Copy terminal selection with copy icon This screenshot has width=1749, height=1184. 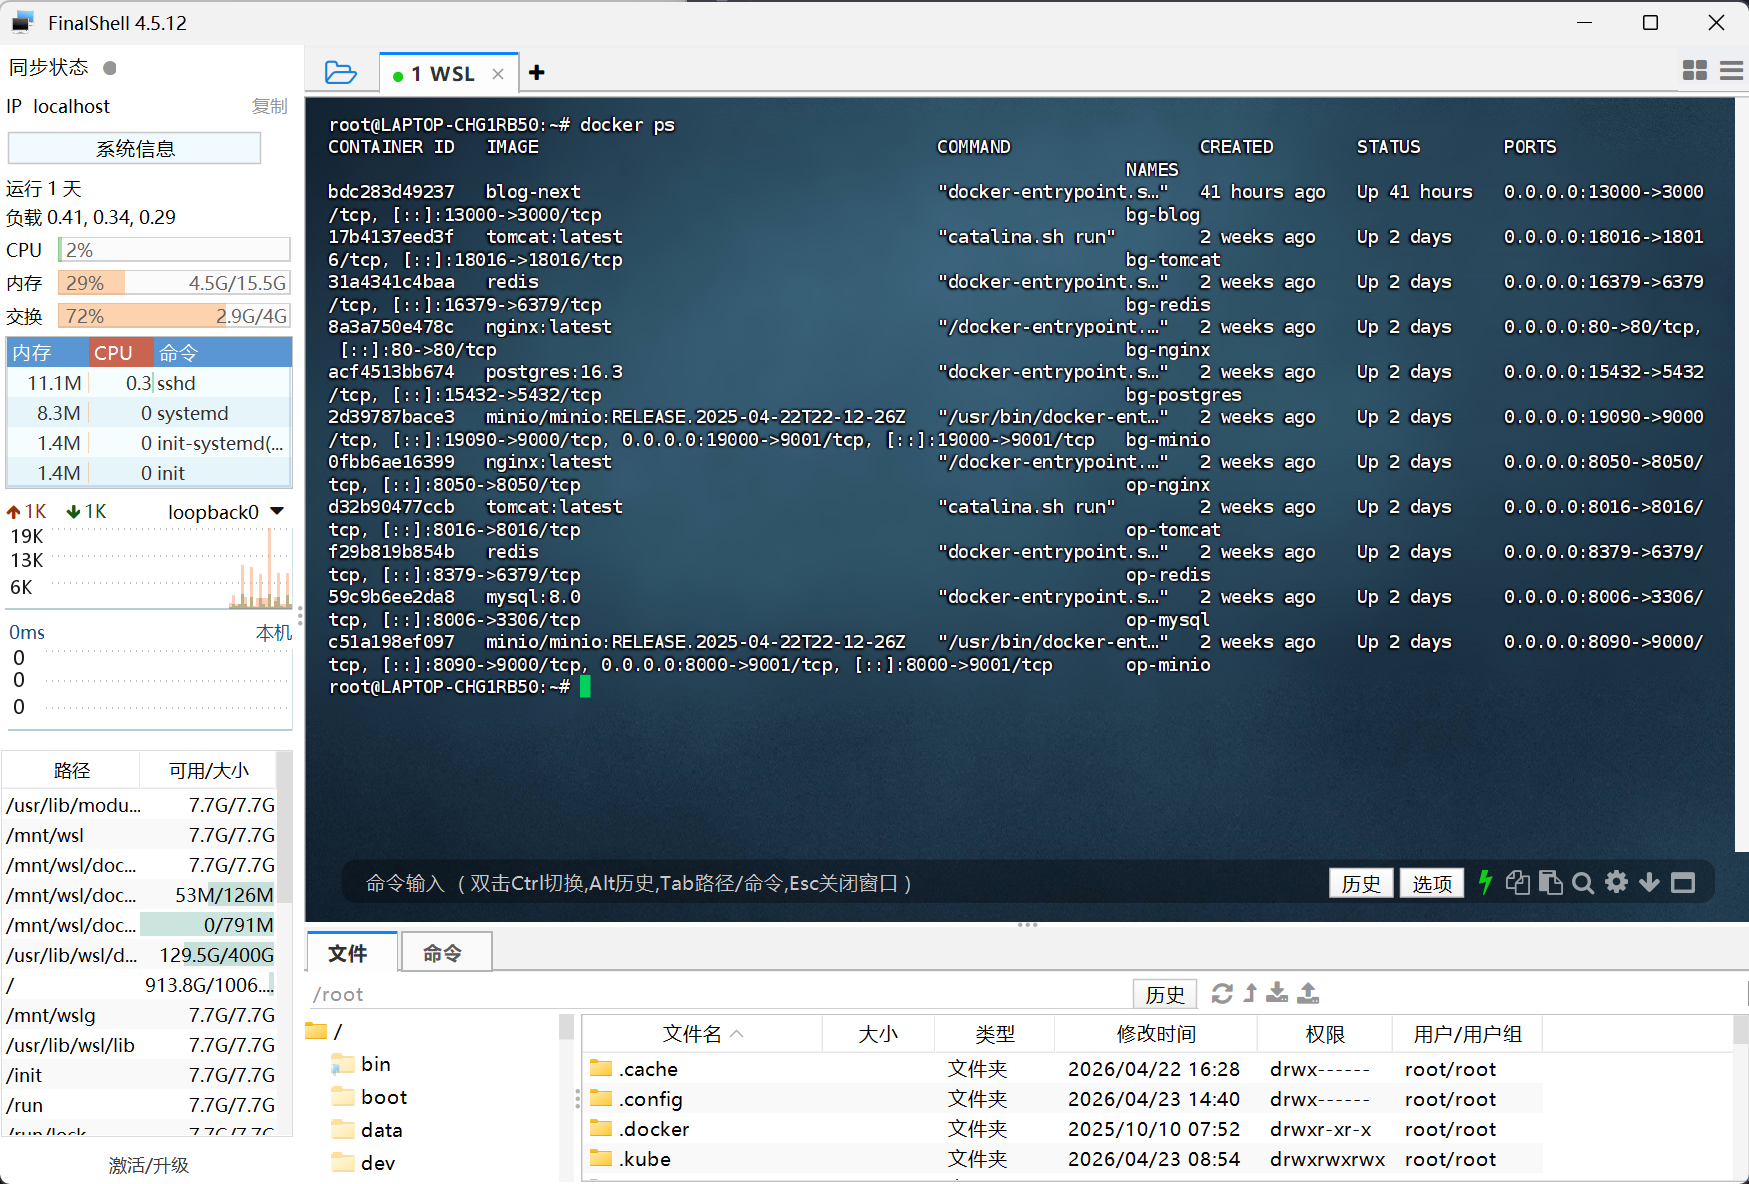[x=1518, y=882]
